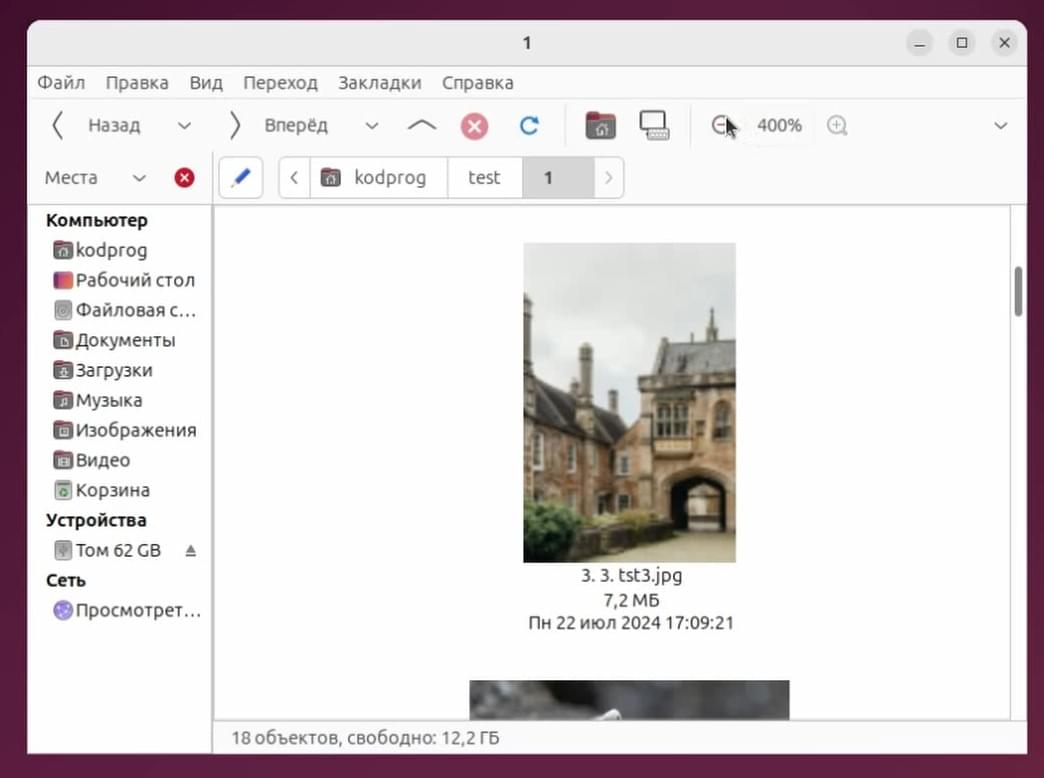Click the Сеть section header

click(x=65, y=581)
